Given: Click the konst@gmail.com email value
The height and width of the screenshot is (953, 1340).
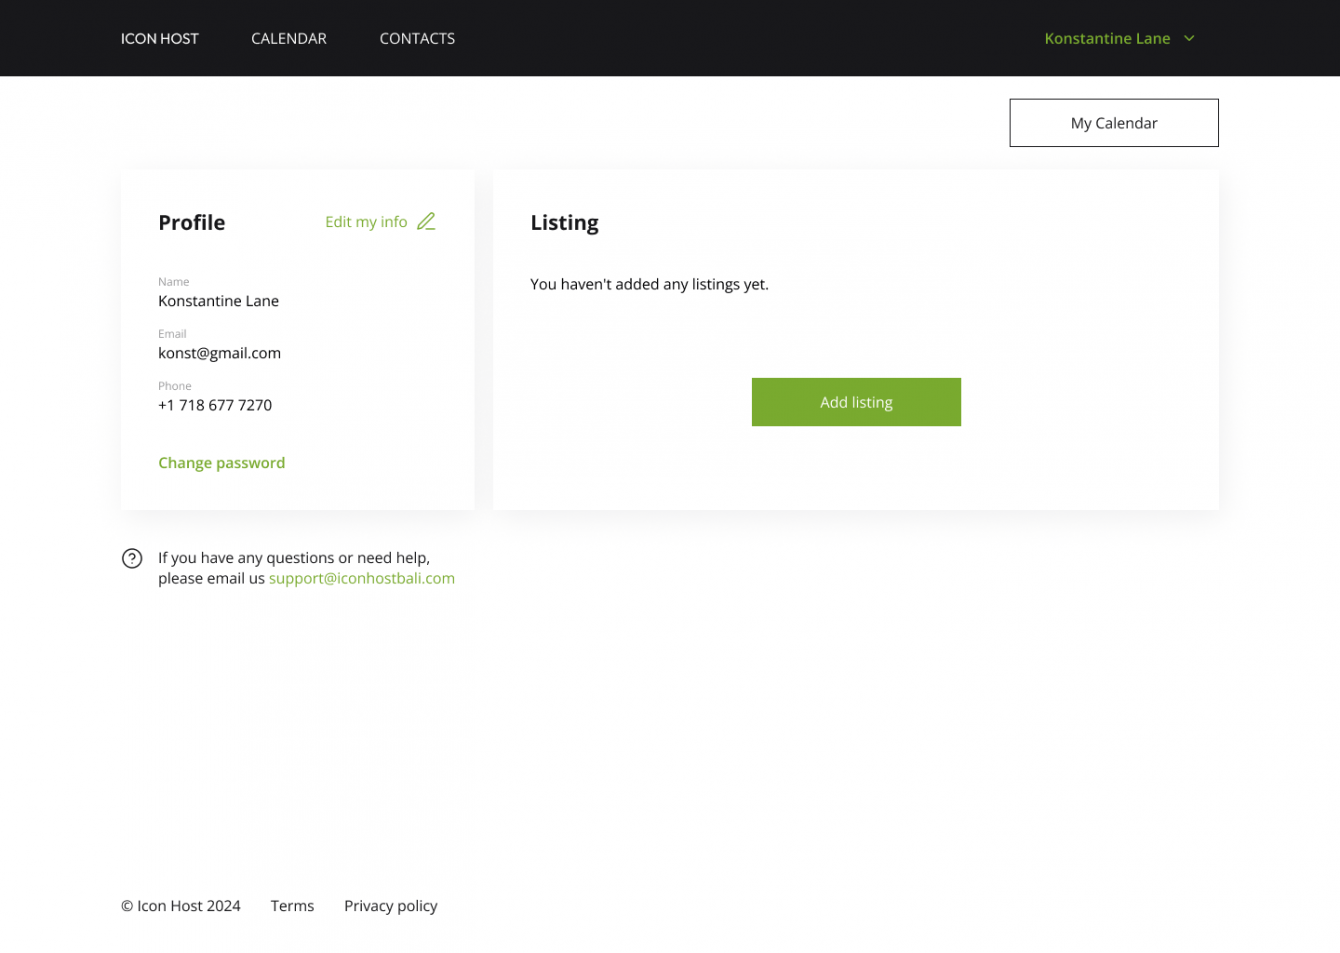Looking at the screenshot, I should point(219,353).
